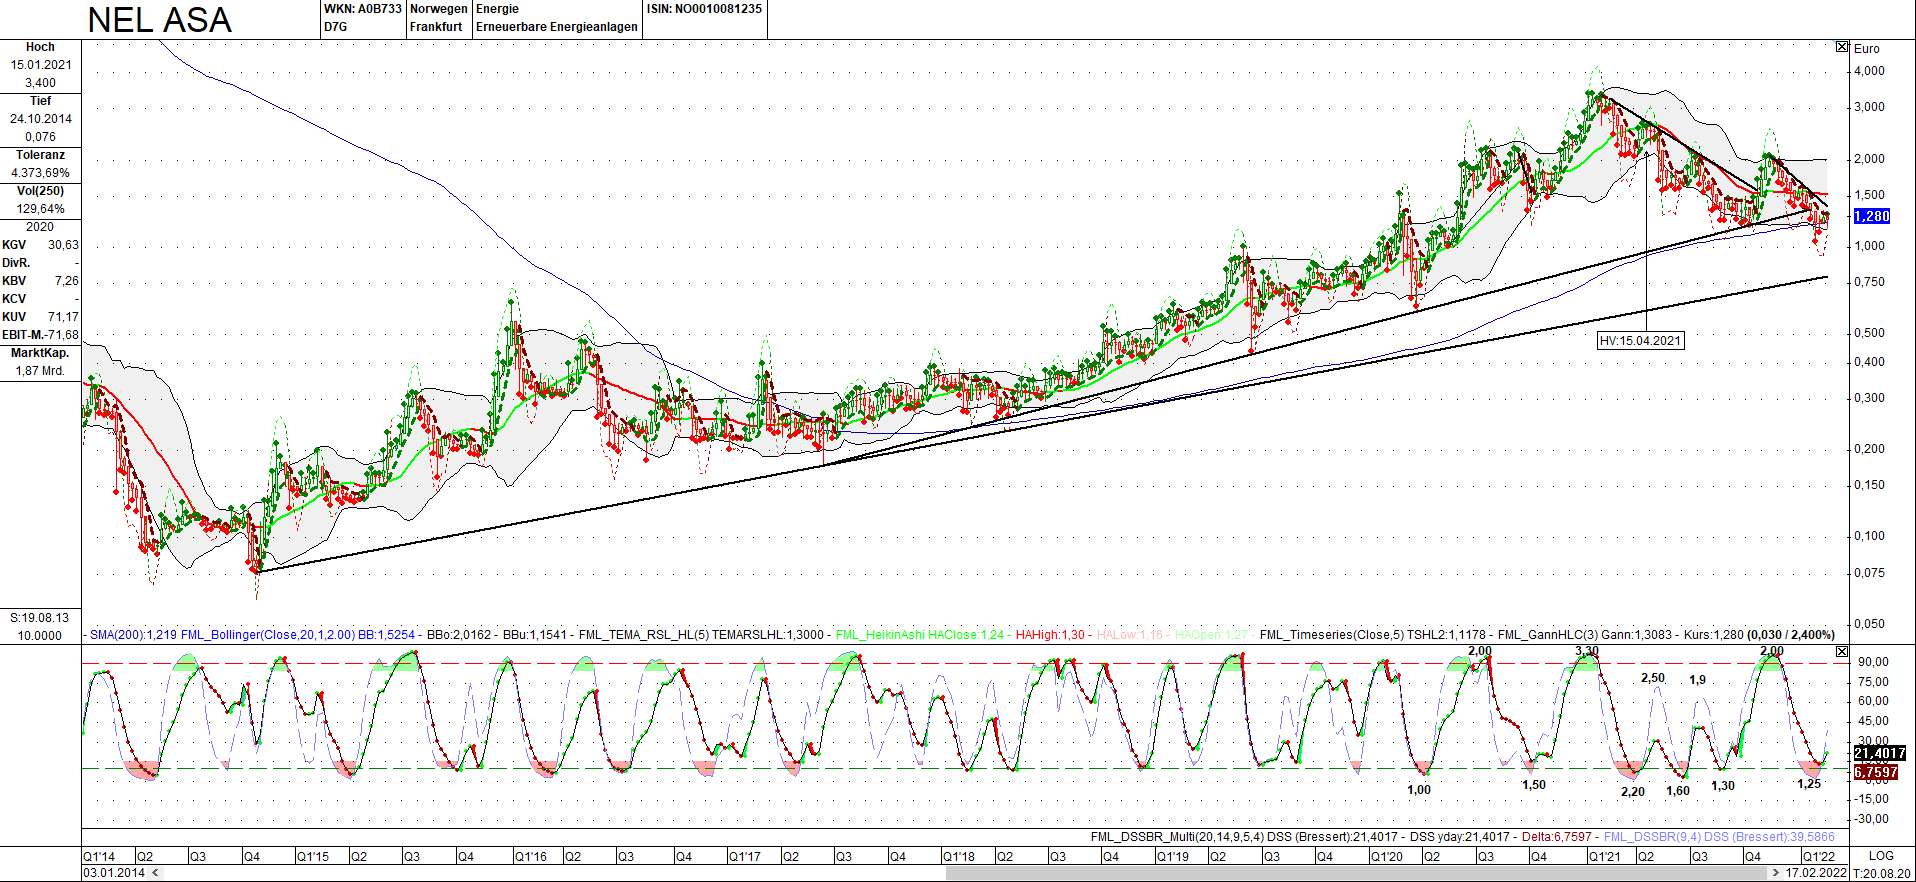Click the Norwegen country label
The height and width of the screenshot is (882, 1916).
(x=439, y=9)
